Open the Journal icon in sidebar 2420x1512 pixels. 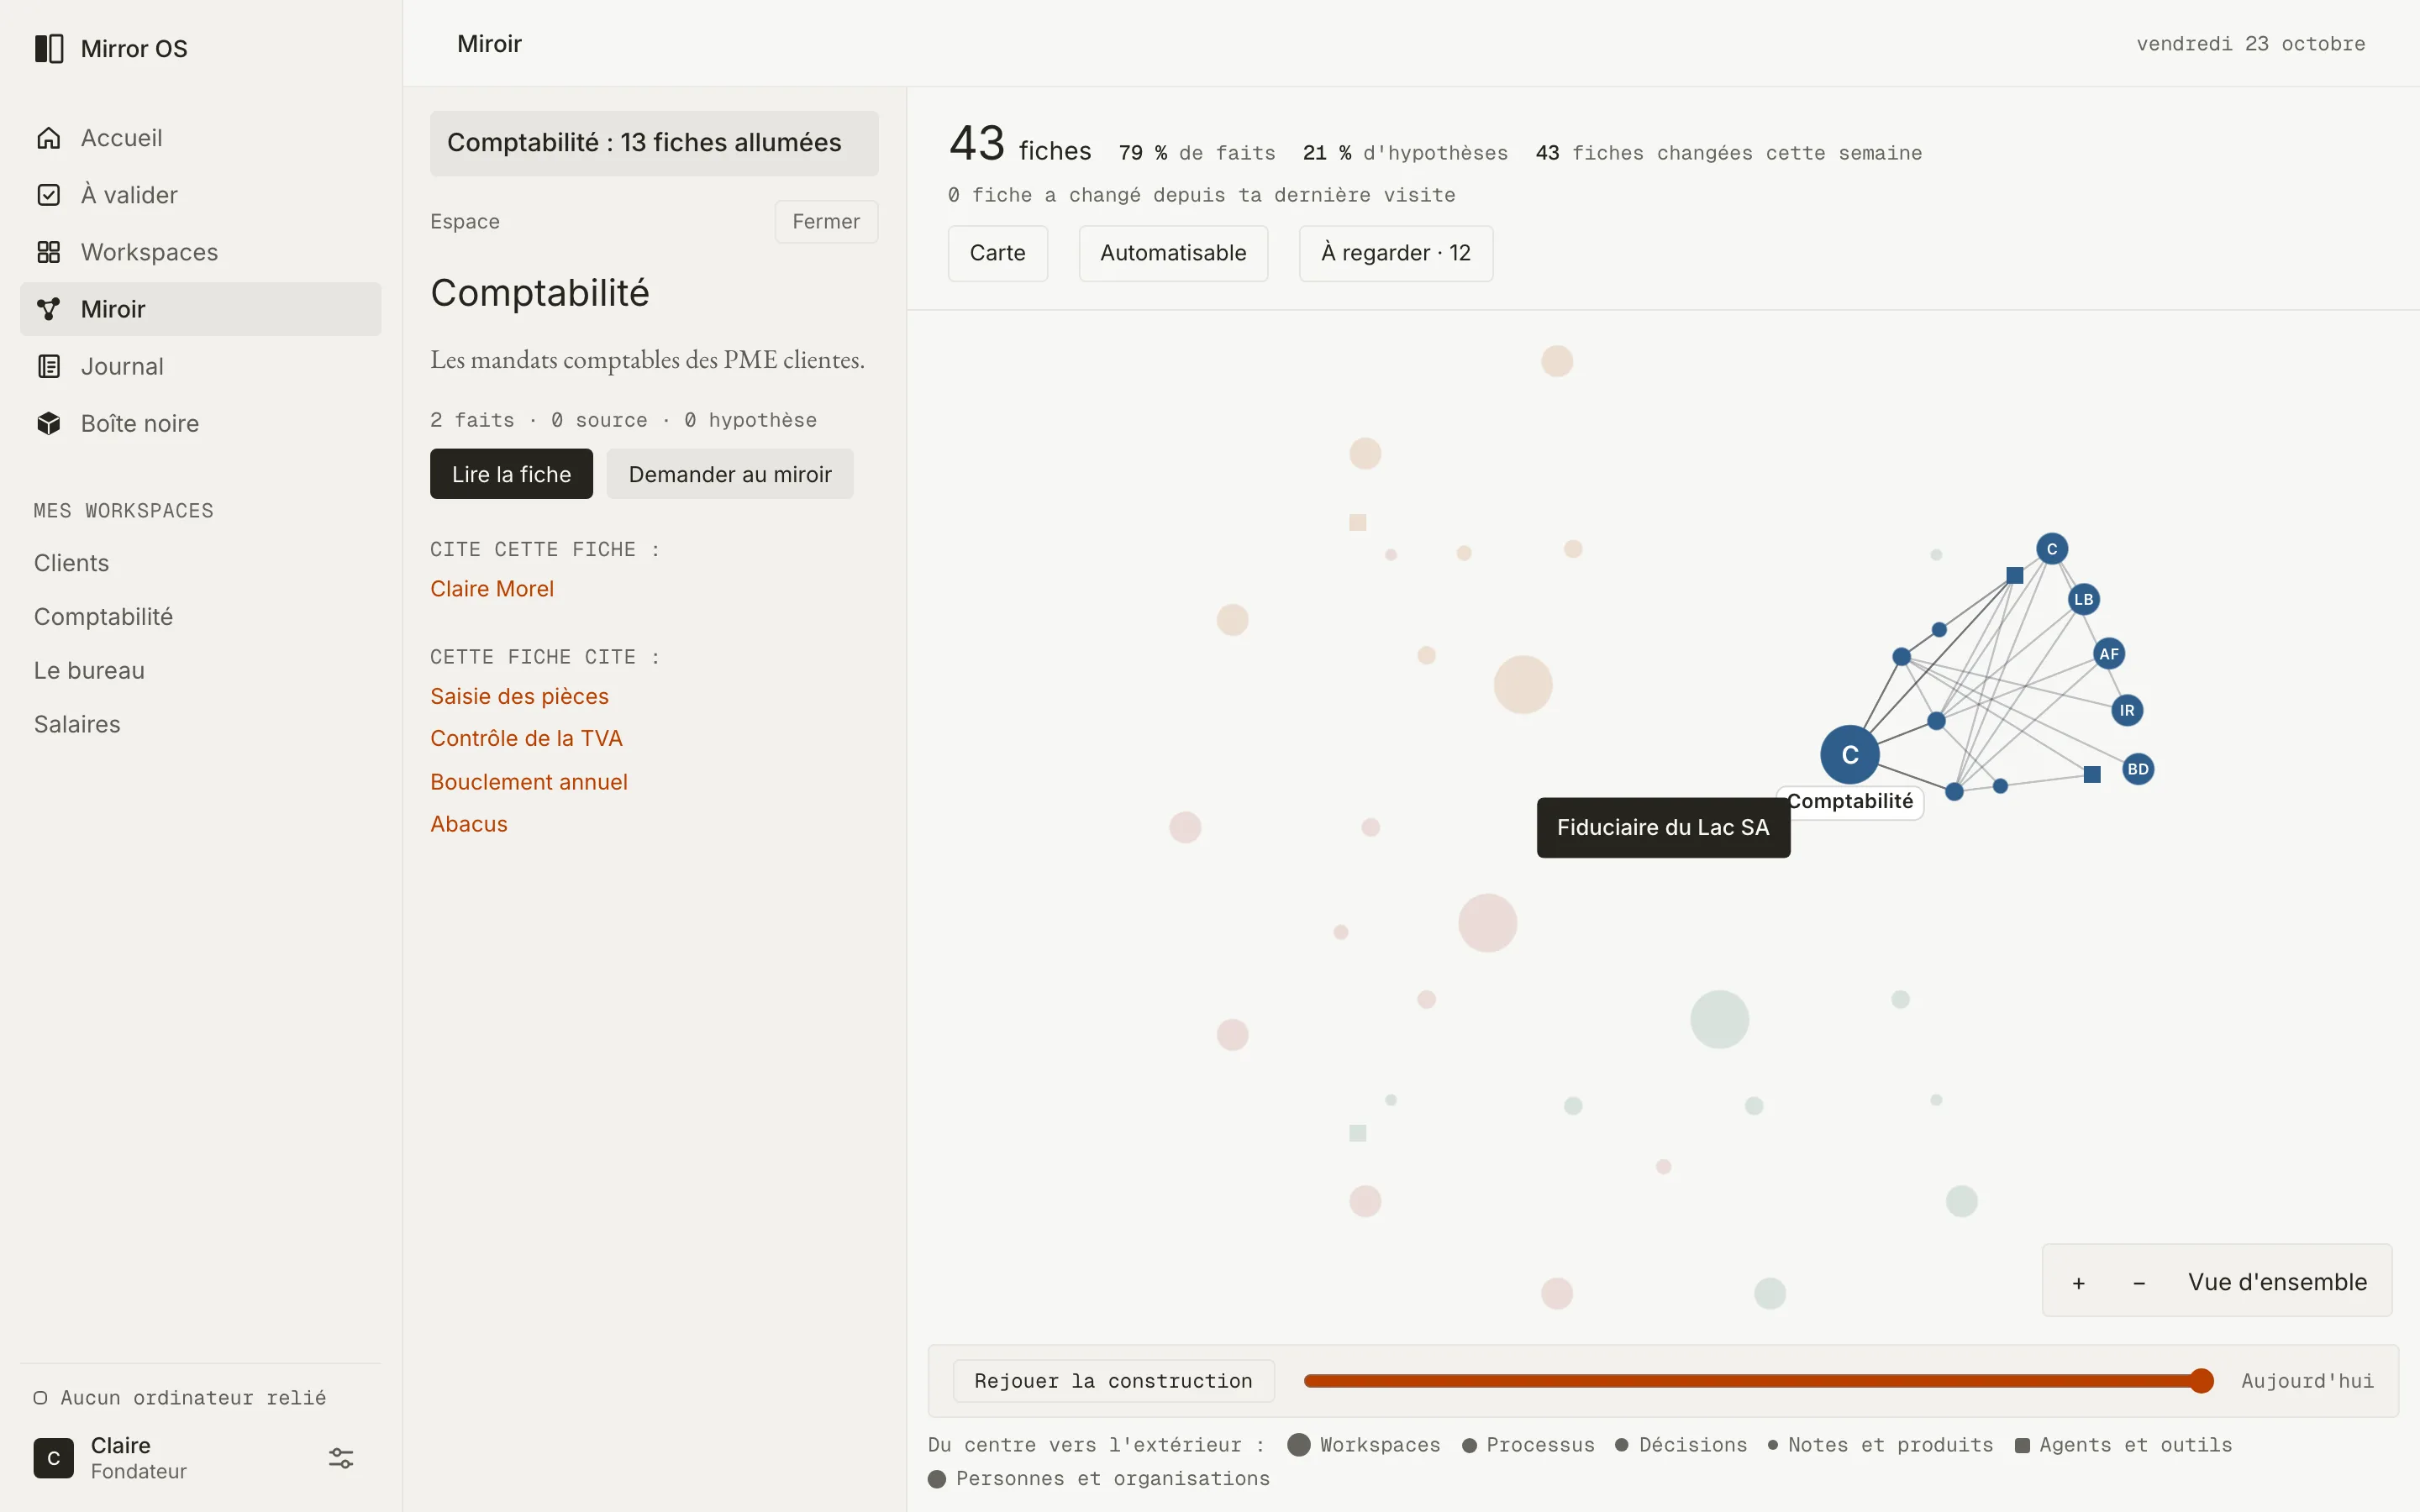click(x=49, y=366)
